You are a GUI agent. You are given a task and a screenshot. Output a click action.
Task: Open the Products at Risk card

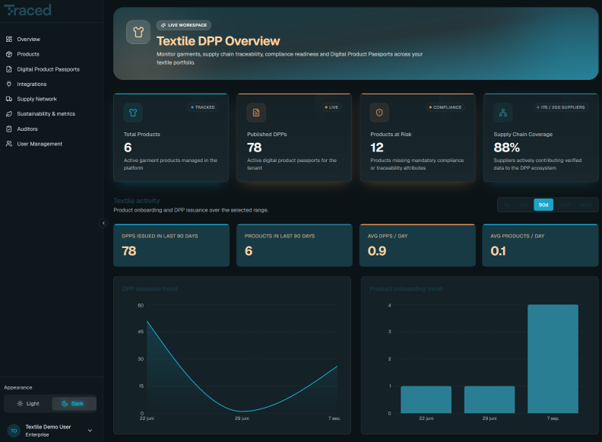[x=417, y=137]
